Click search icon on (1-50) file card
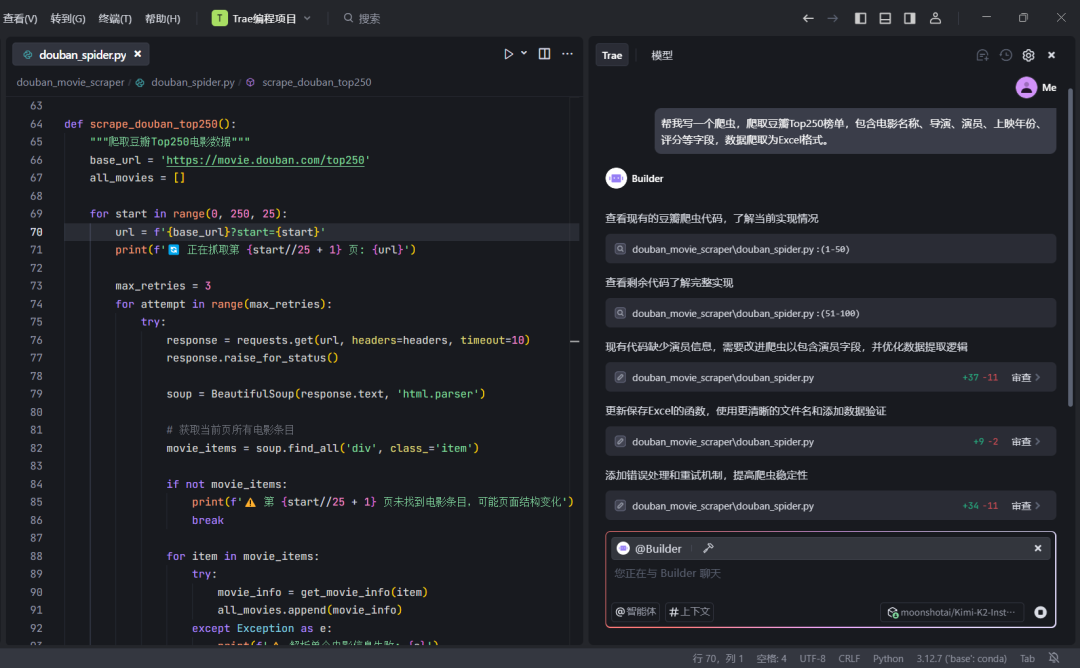 (x=620, y=249)
